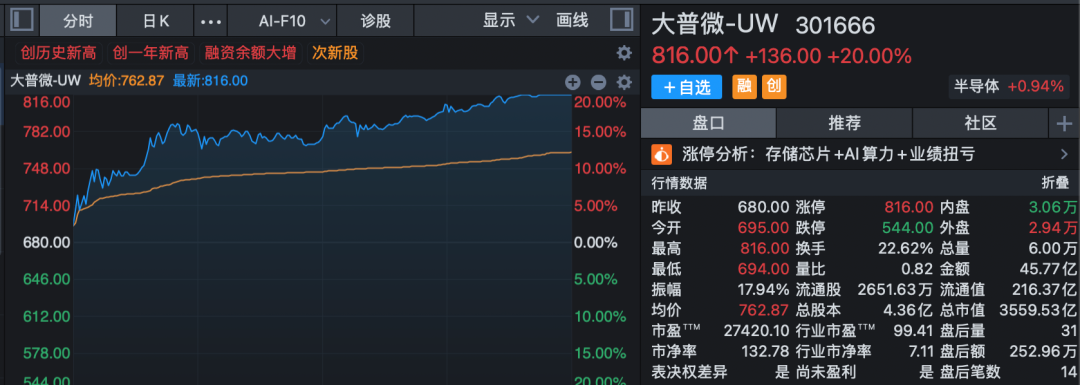Add new panel tab with plus

pyautogui.click(x=1064, y=124)
